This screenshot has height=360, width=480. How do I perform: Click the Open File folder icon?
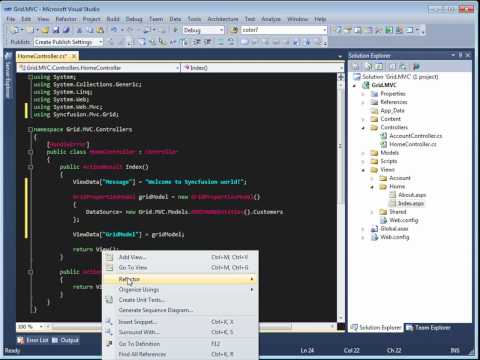point(45,30)
